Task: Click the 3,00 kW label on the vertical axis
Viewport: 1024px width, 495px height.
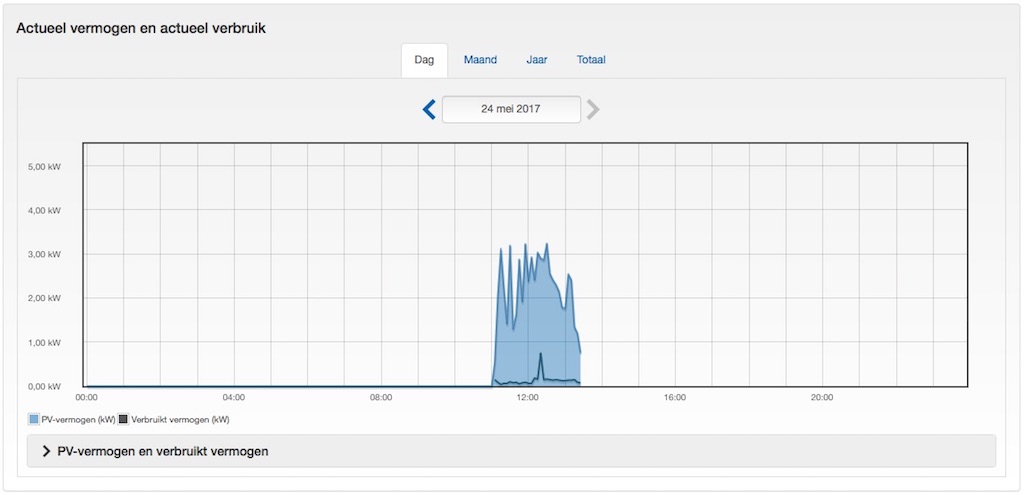Action: (x=44, y=254)
